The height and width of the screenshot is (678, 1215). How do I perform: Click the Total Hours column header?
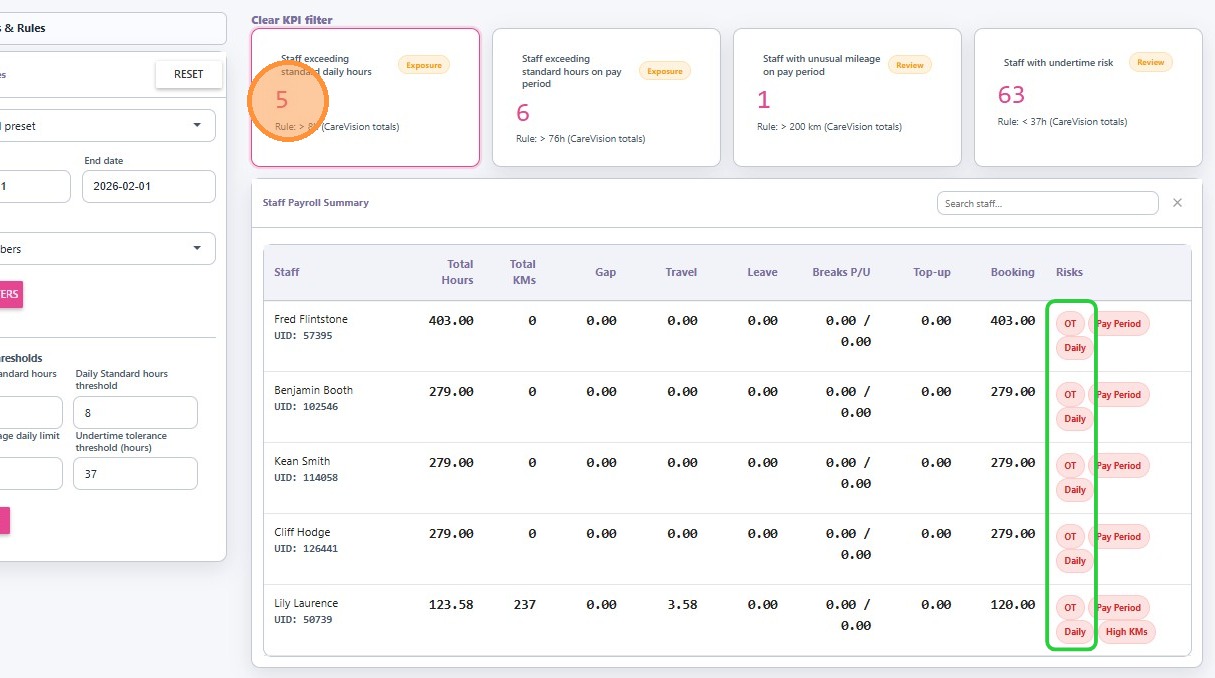coord(457,272)
